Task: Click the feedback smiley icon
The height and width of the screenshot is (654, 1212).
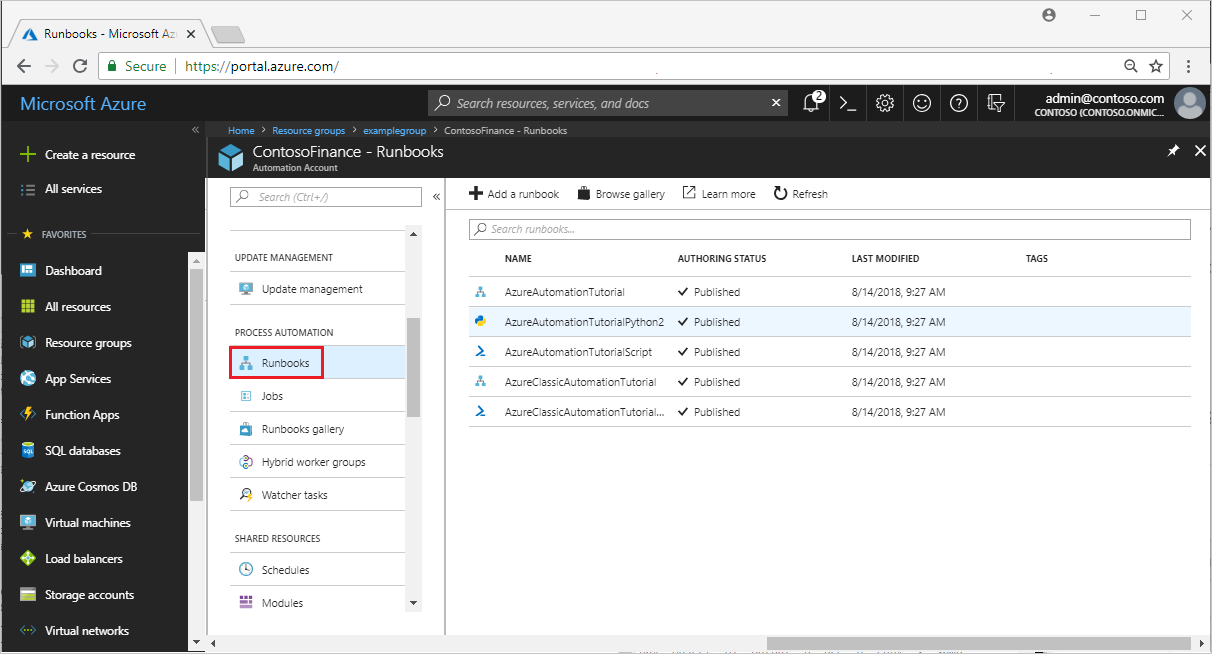Action: [x=922, y=103]
